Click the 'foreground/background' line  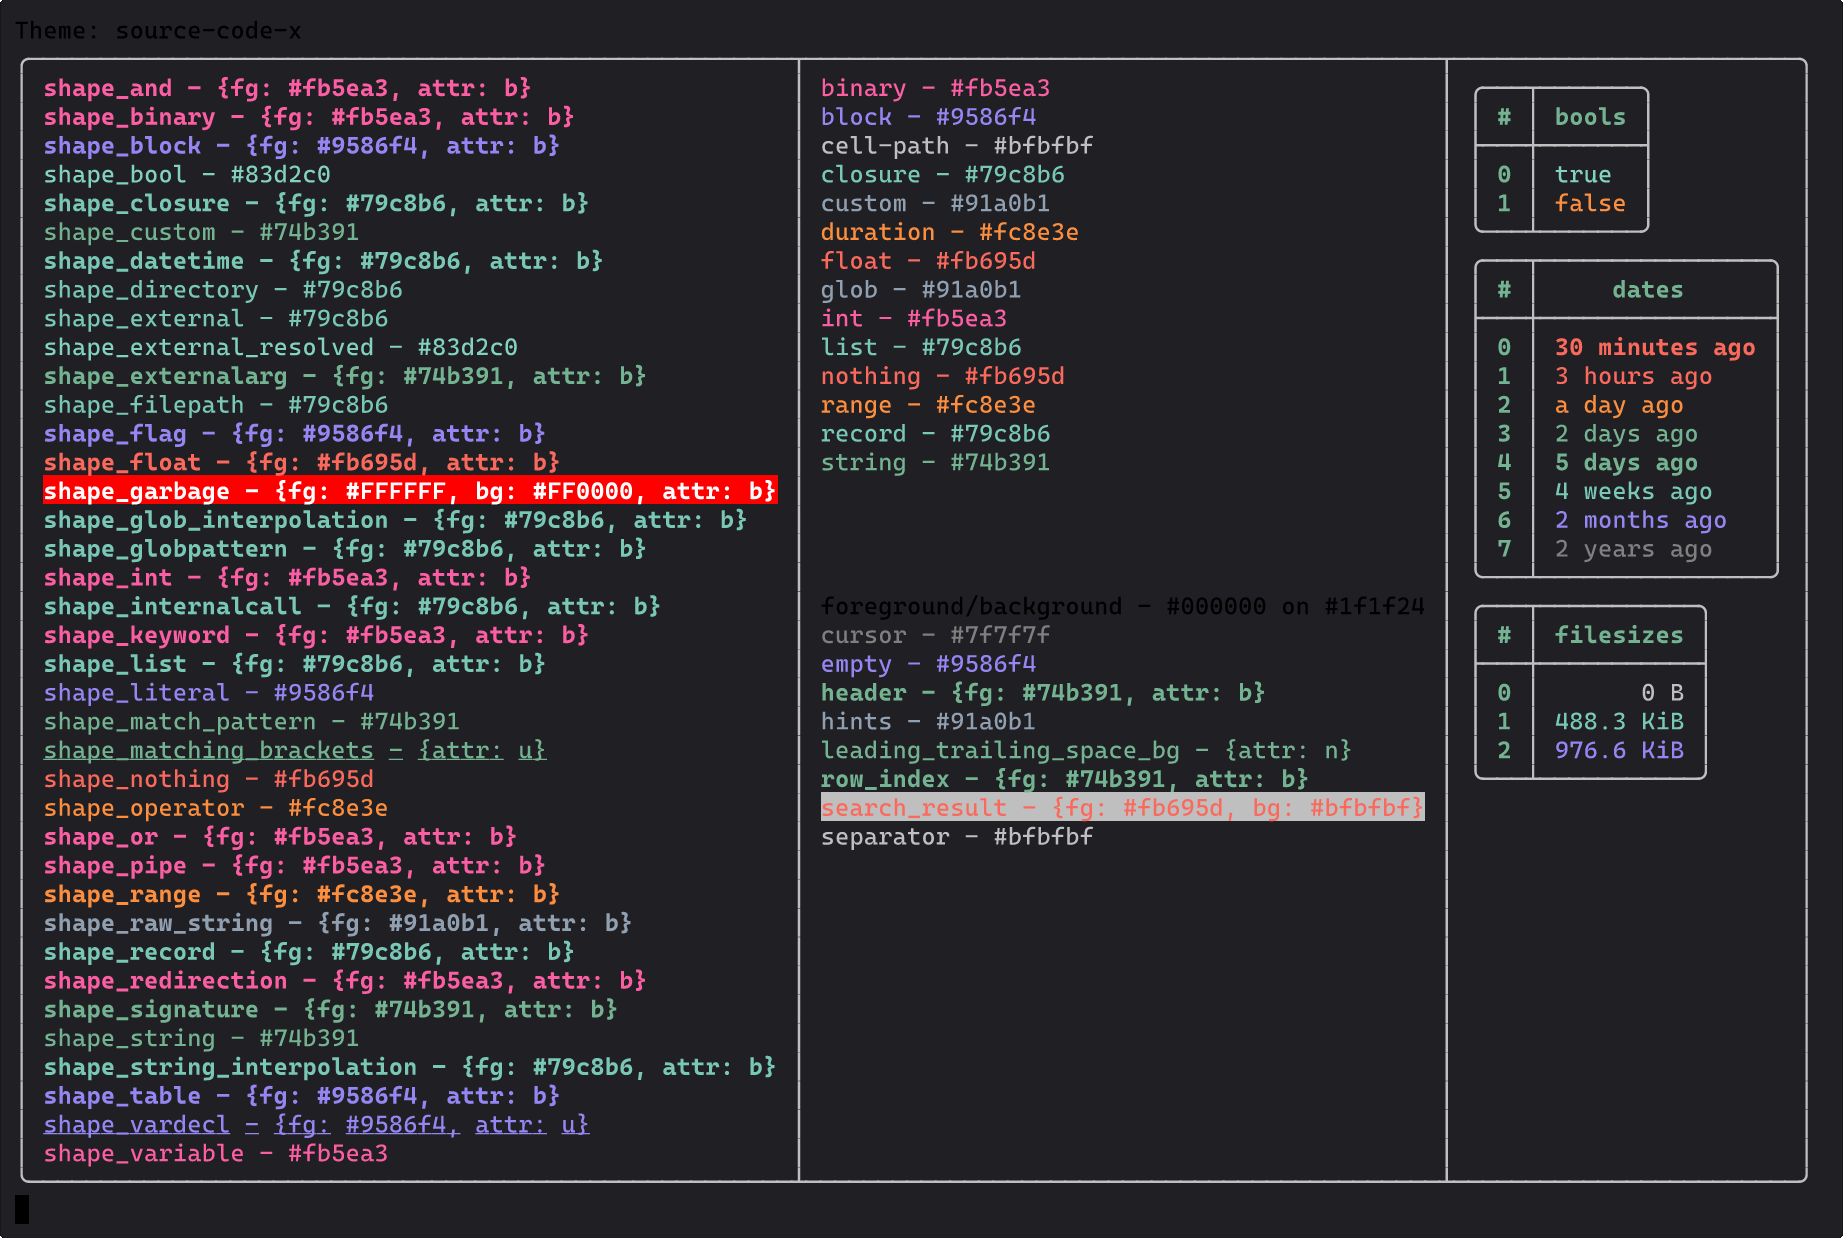[x=1121, y=607]
